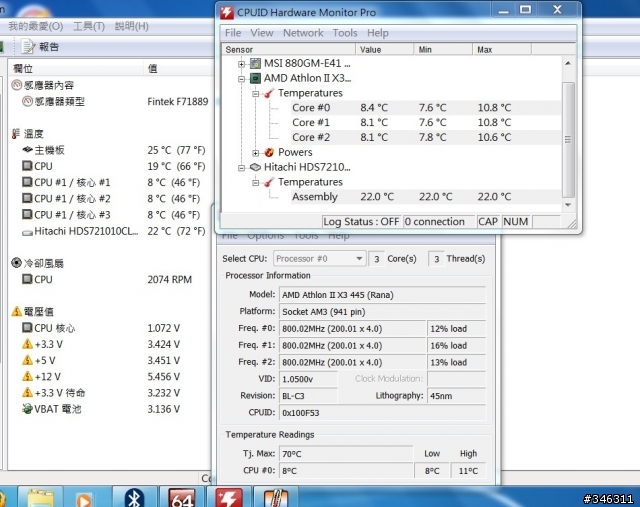Click the 主機板 motherboard icon

click(x=27, y=150)
